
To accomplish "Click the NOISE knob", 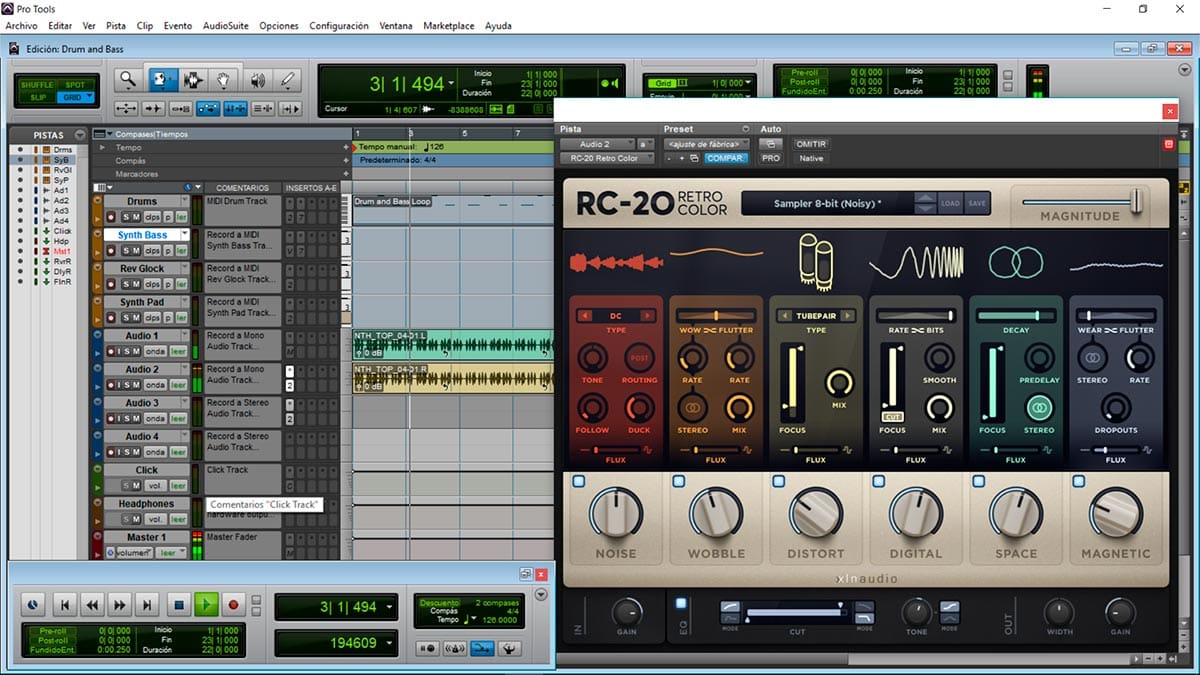I will click(616, 514).
